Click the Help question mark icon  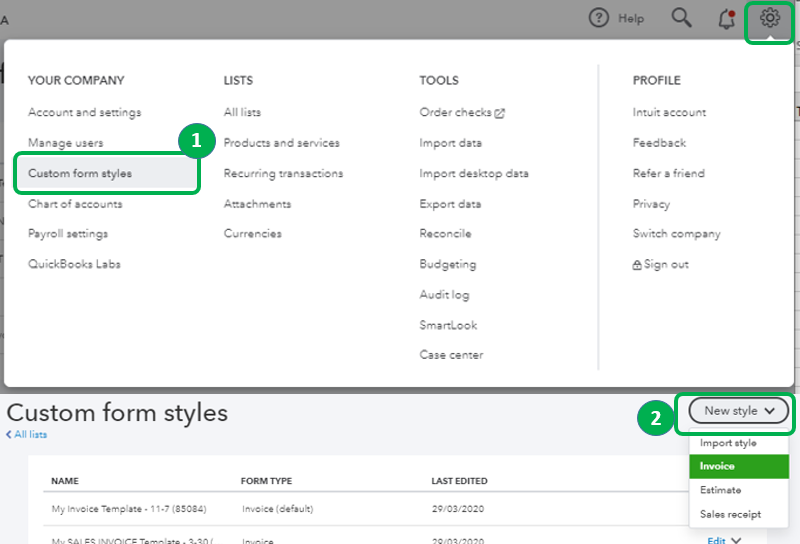599,18
